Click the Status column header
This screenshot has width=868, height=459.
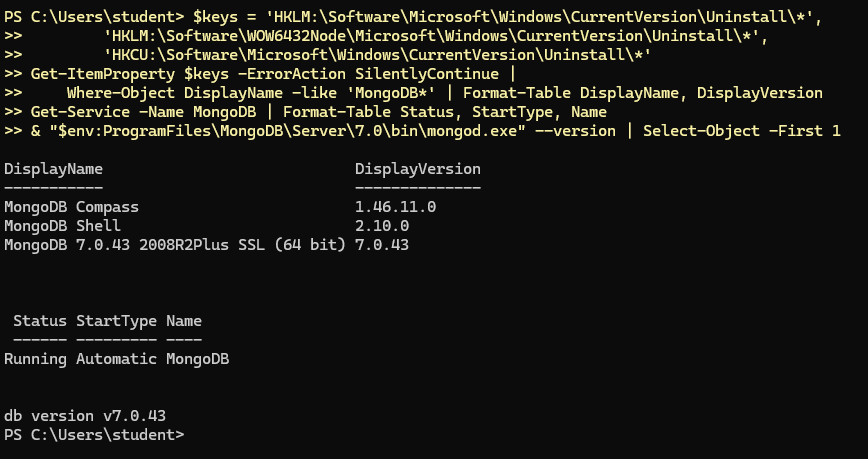pyautogui.click(x=40, y=321)
